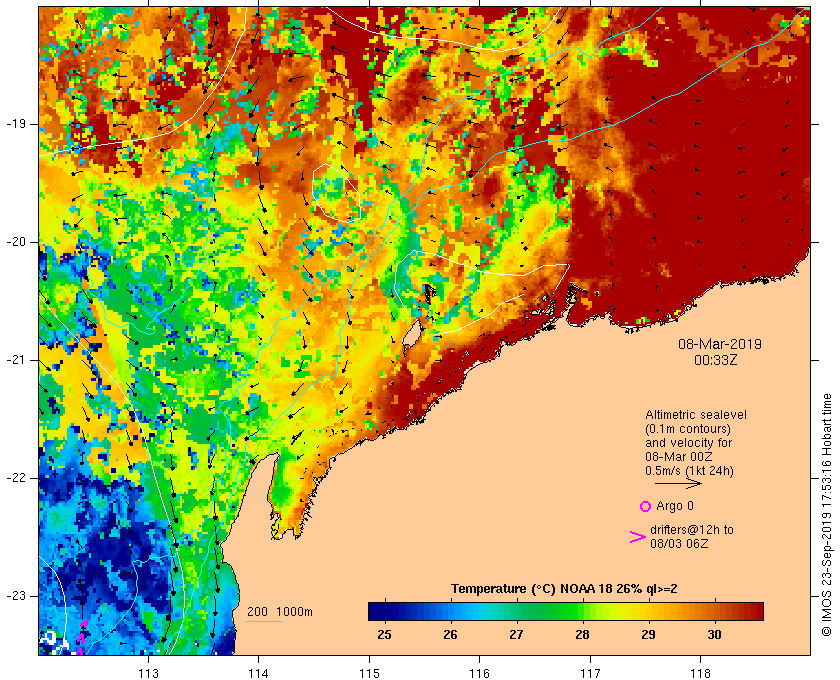Click the '08-Mar 00Z' legend line
Image resolution: width=840 pixels, height=680 pixels.
(678, 457)
